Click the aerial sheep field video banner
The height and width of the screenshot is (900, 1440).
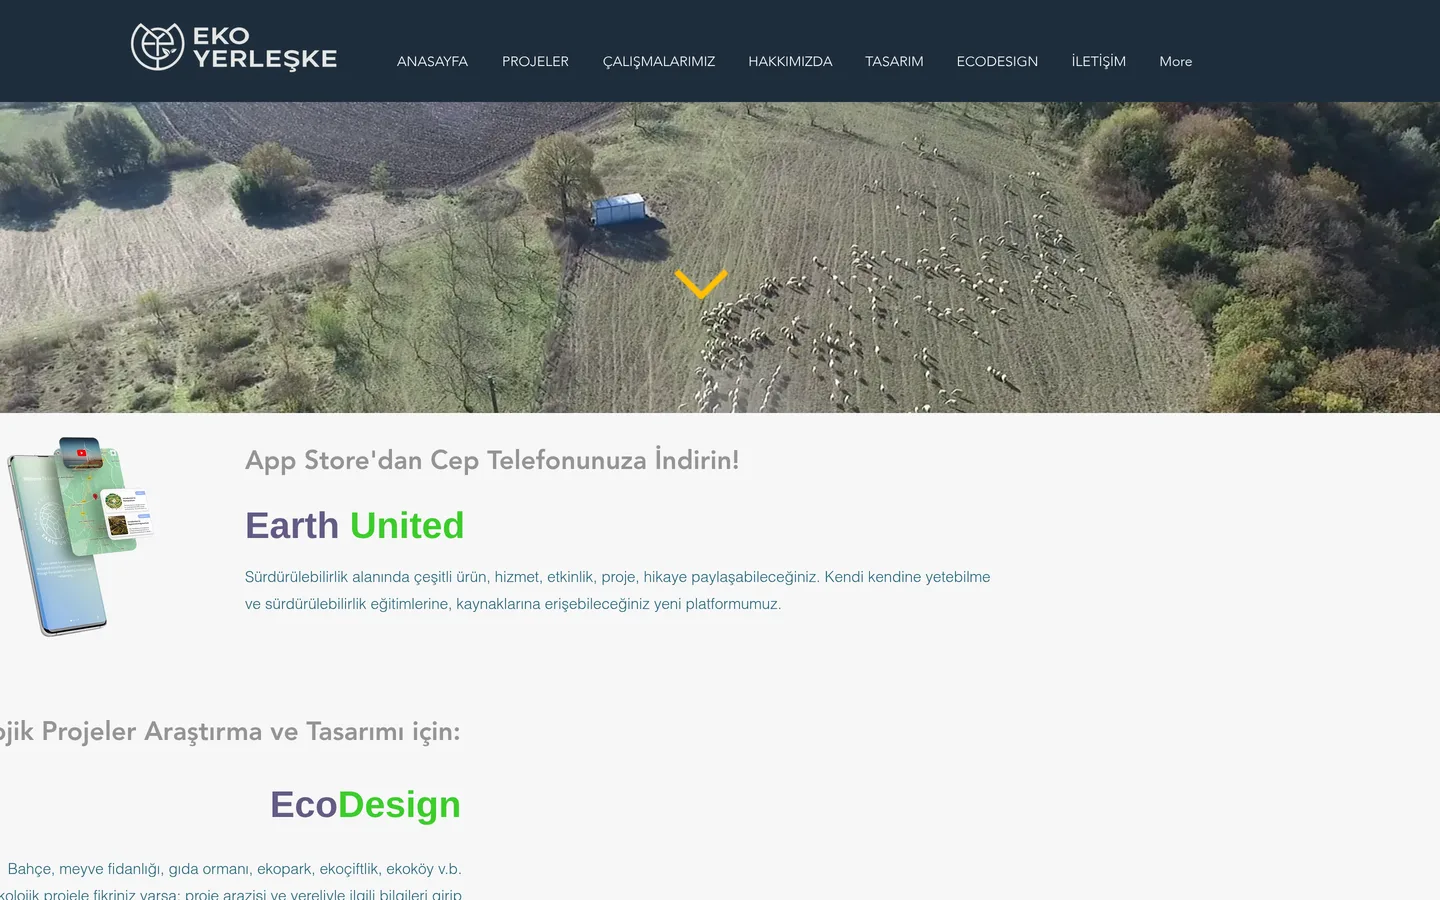pyautogui.click(x=720, y=257)
